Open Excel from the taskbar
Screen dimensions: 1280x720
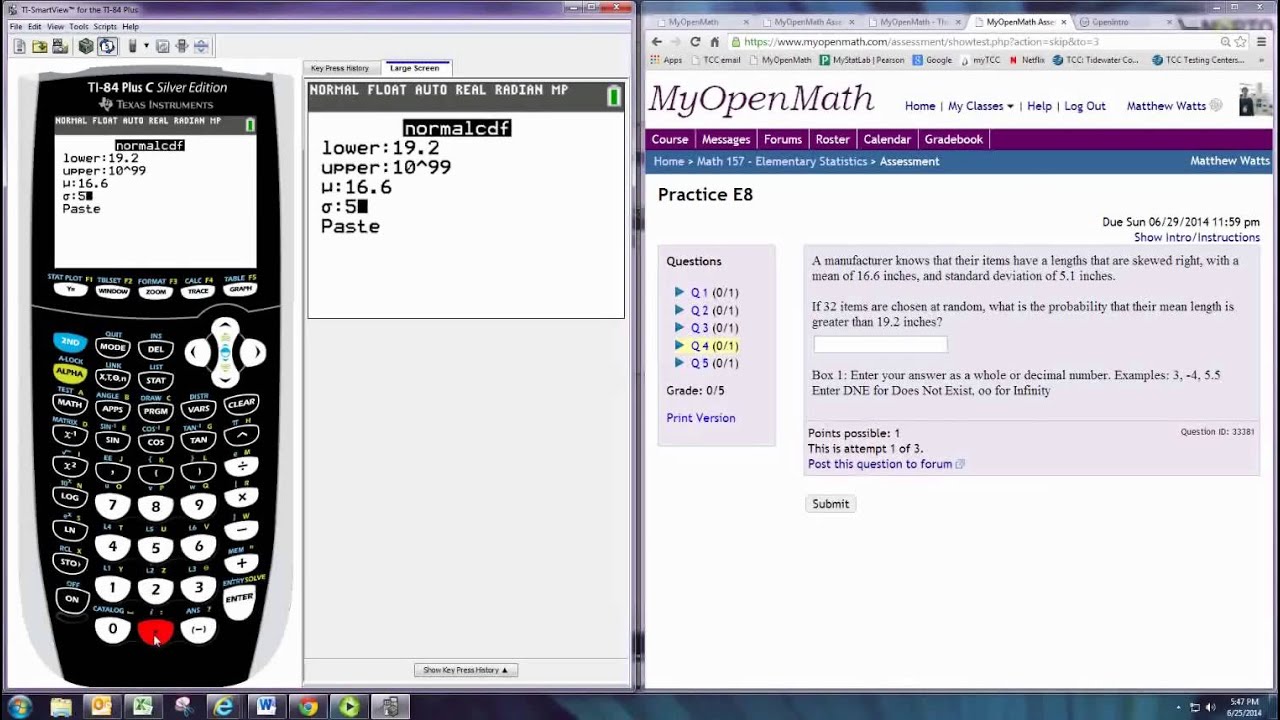(143, 707)
